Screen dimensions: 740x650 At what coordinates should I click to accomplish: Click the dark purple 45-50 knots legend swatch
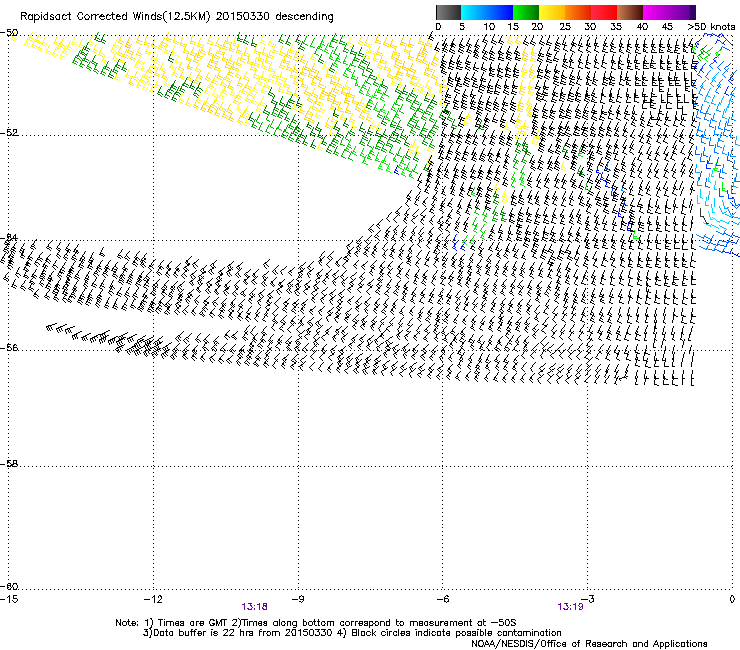(x=682, y=12)
